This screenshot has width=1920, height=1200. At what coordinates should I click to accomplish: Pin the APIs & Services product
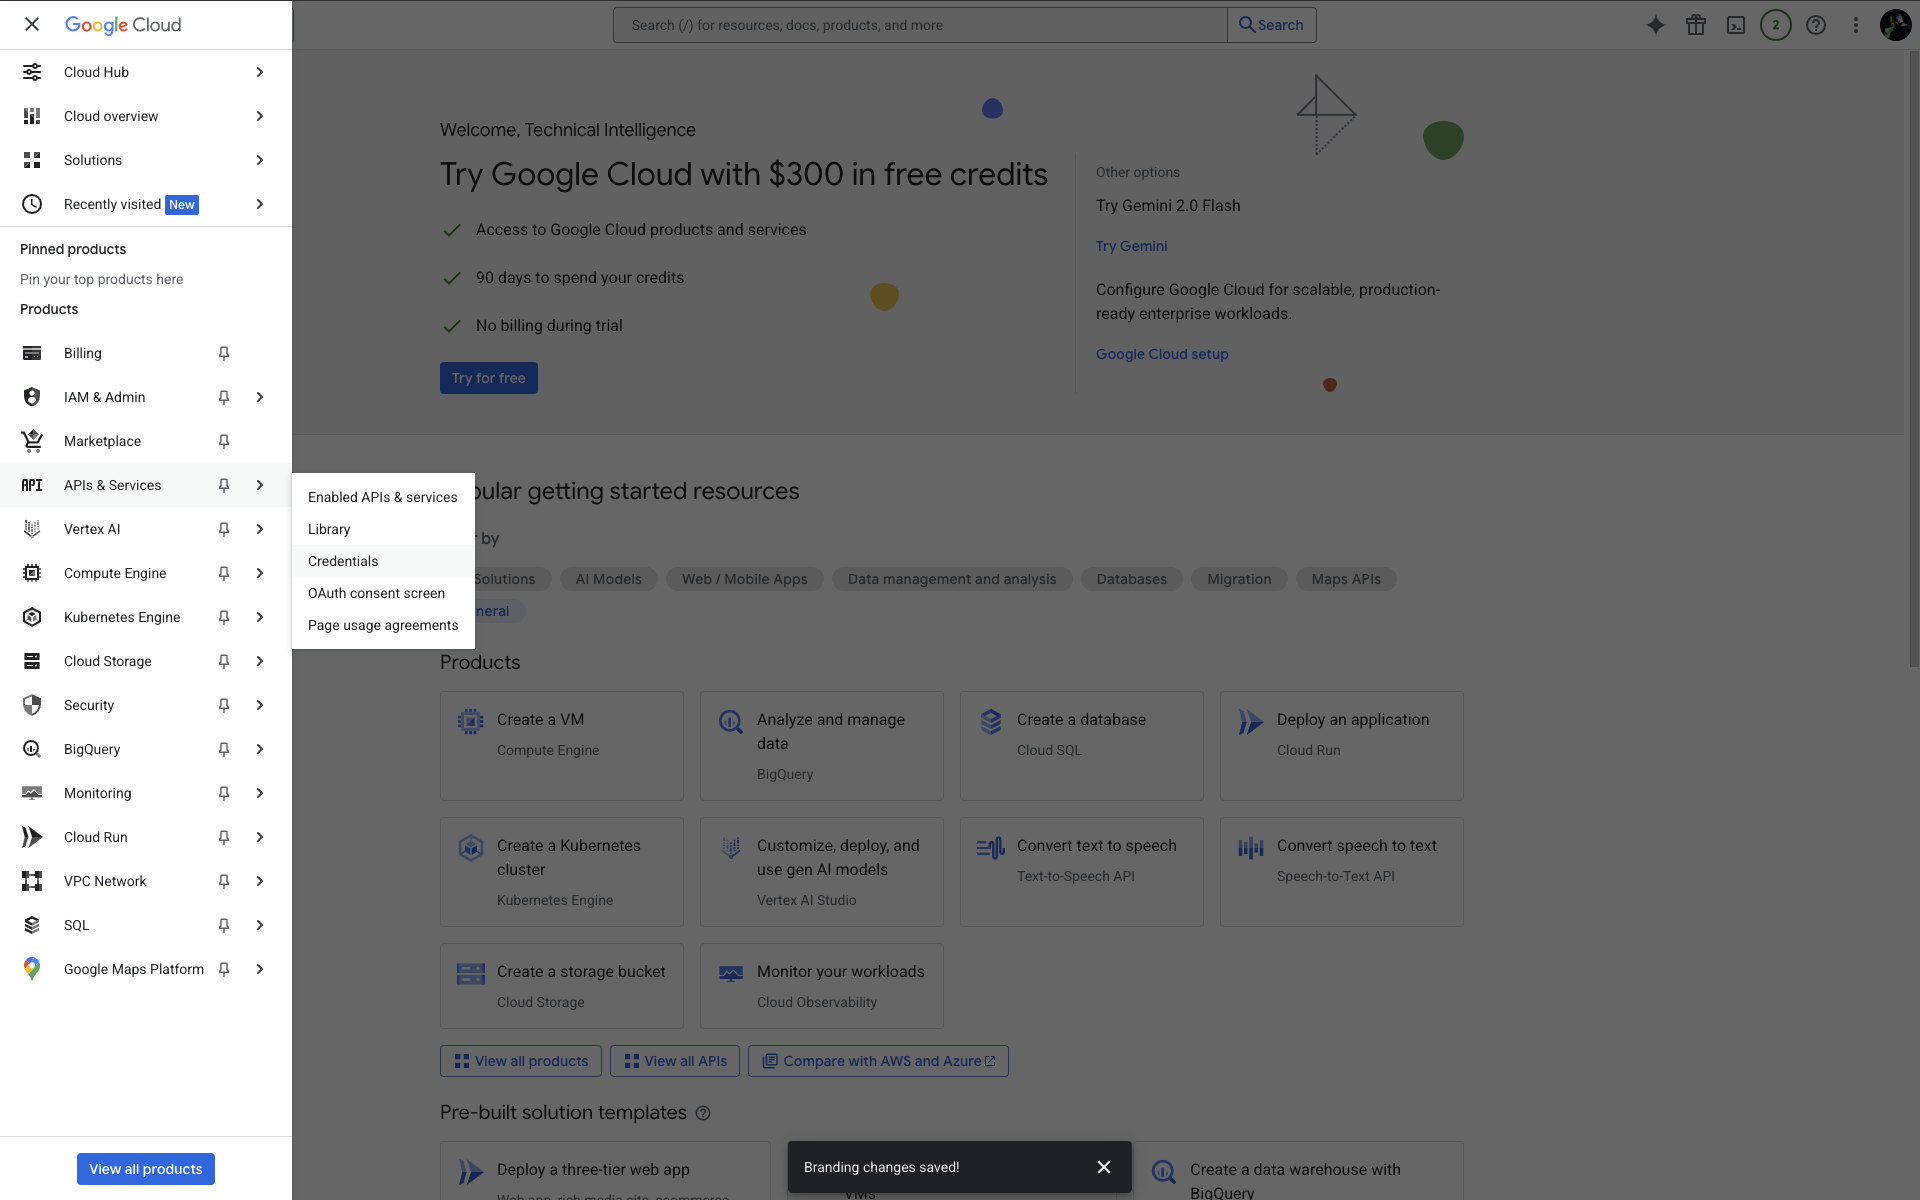(x=224, y=485)
